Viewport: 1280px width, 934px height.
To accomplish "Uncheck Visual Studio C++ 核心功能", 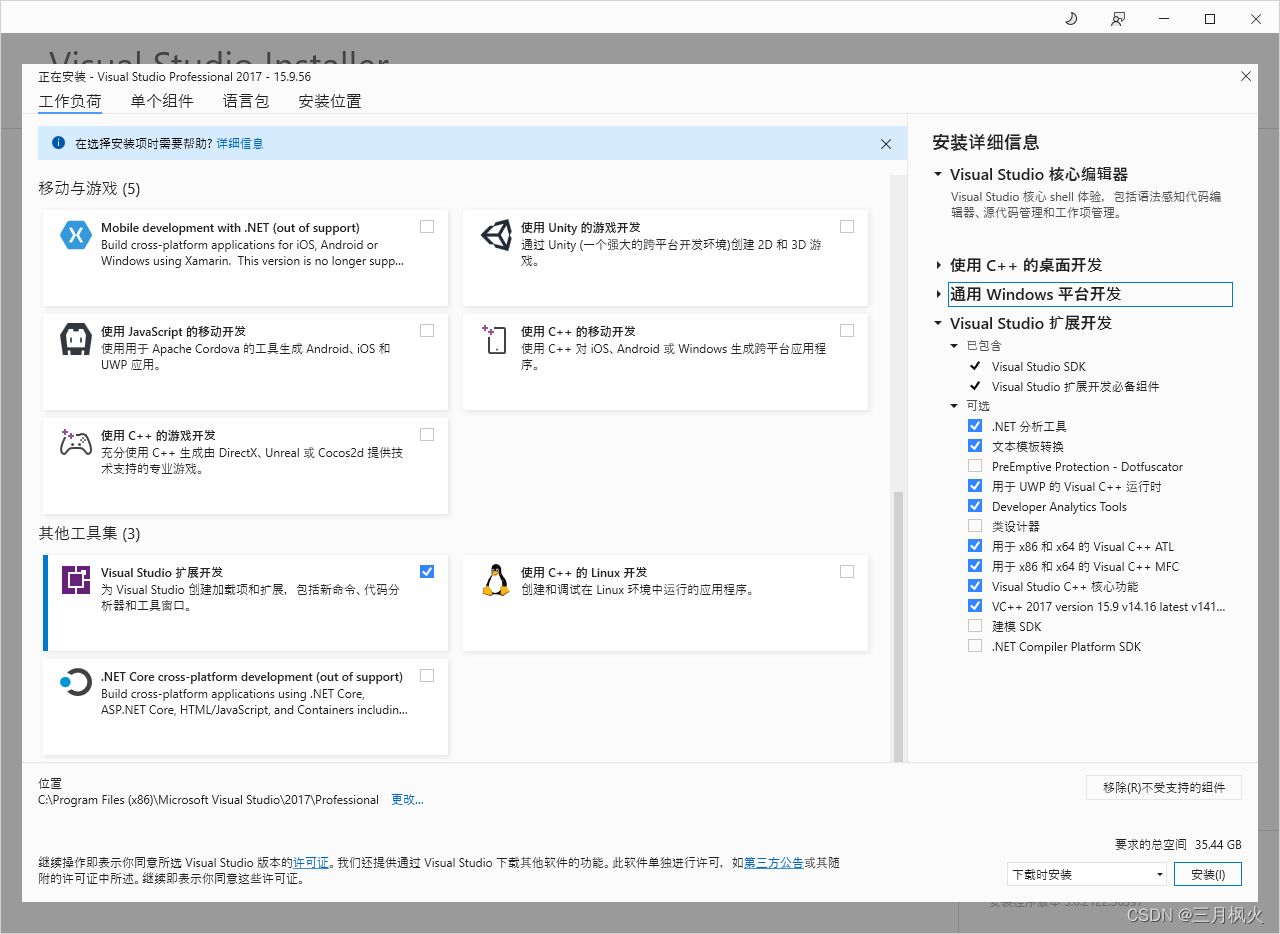I will tap(975, 586).
